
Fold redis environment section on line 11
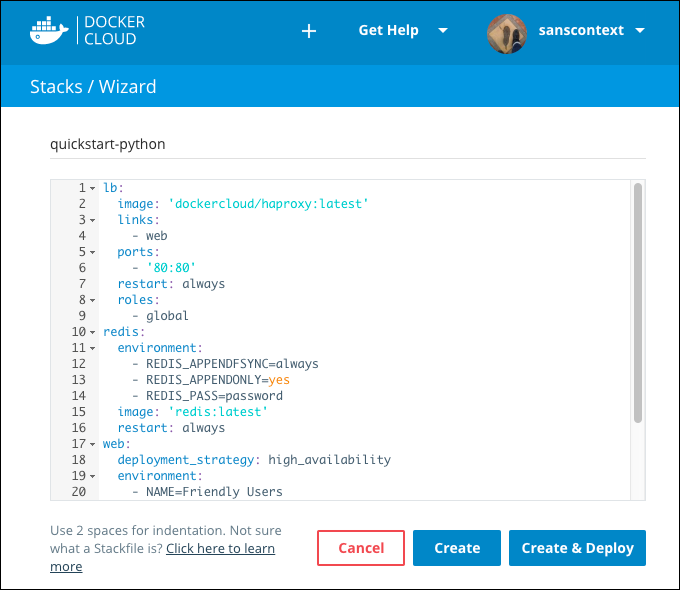coord(93,348)
